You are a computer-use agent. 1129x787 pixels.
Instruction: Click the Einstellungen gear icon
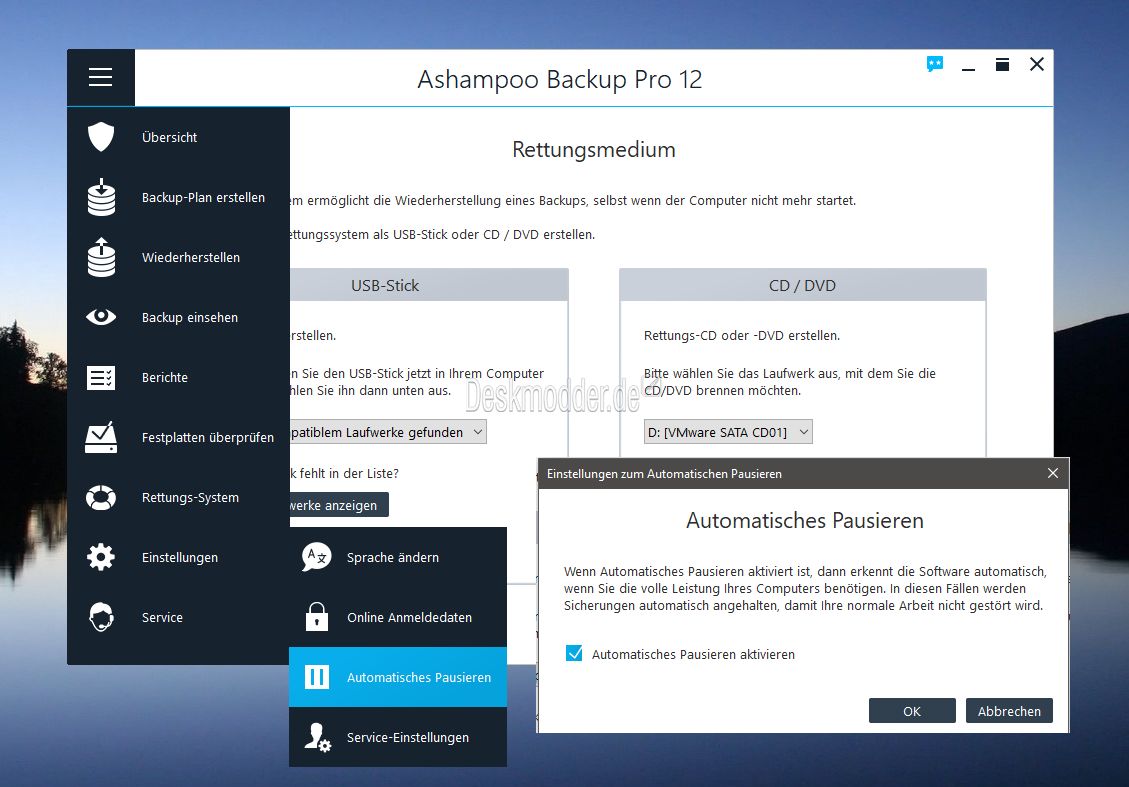[x=101, y=557]
